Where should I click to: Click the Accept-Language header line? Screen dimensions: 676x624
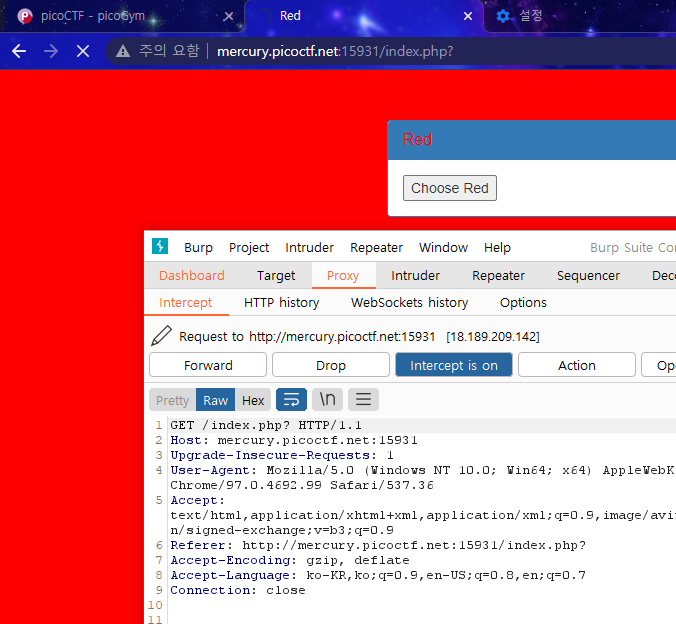[x=378, y=575]
